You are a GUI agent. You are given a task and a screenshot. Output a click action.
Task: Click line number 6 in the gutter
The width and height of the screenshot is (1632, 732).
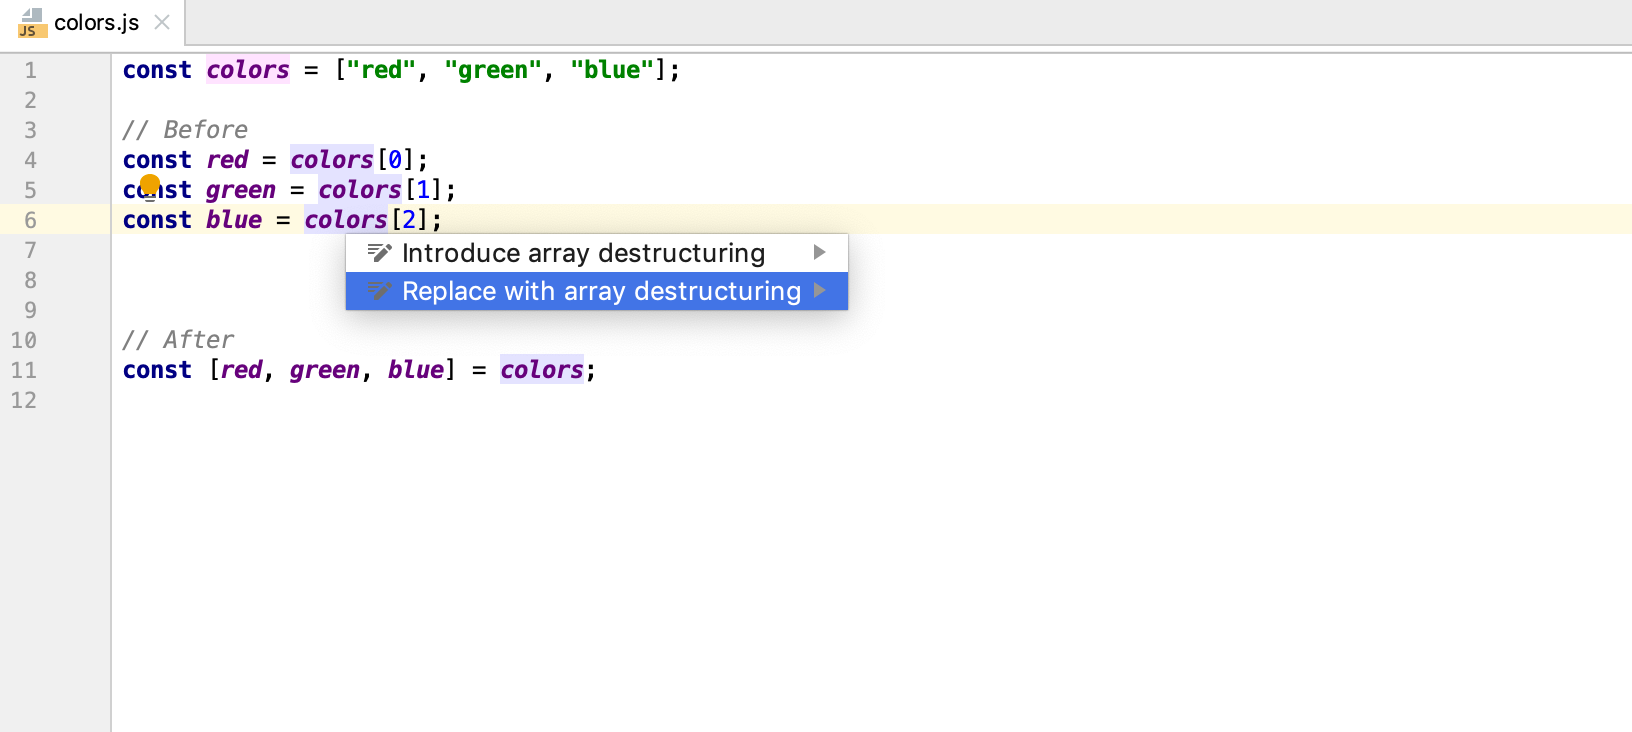point(30,220)
